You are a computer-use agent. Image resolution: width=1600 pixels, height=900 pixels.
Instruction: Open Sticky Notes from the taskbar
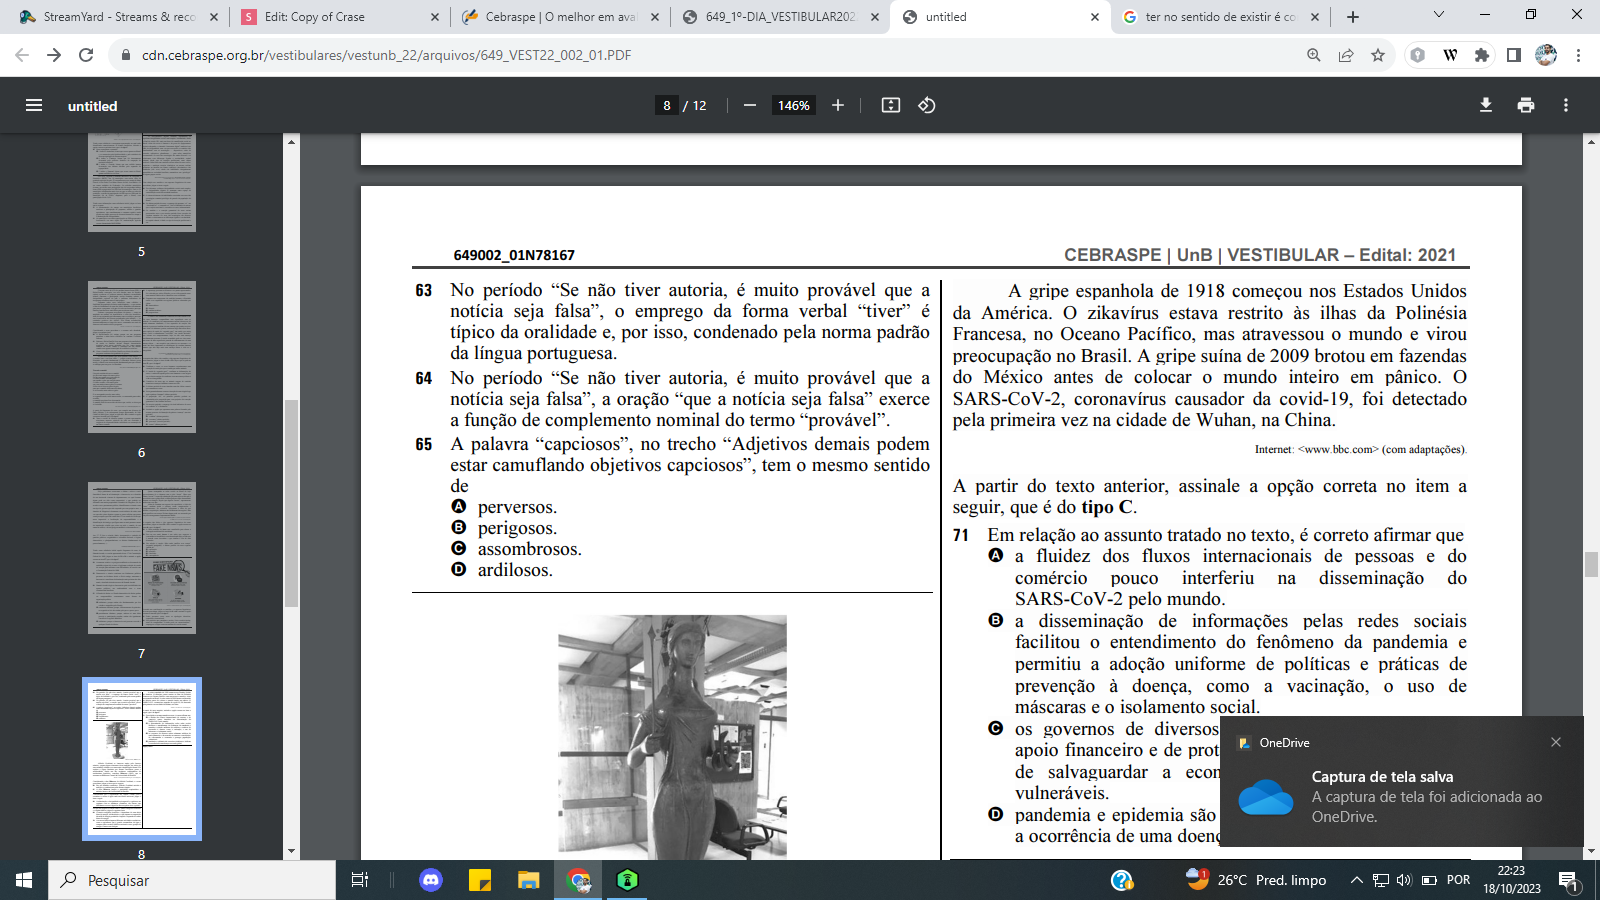pos(480,880)
